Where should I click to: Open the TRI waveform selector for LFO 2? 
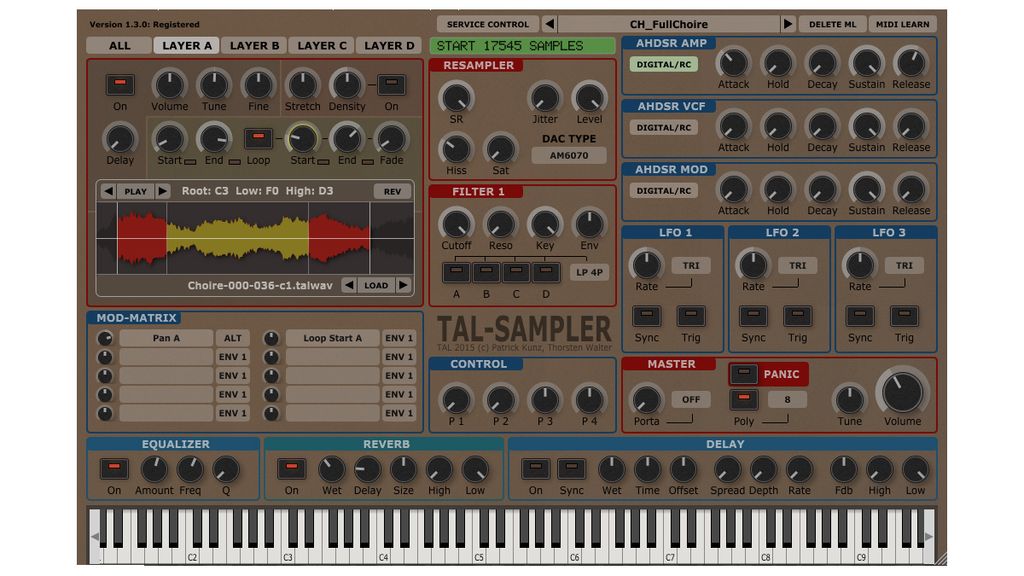point(797,265)
